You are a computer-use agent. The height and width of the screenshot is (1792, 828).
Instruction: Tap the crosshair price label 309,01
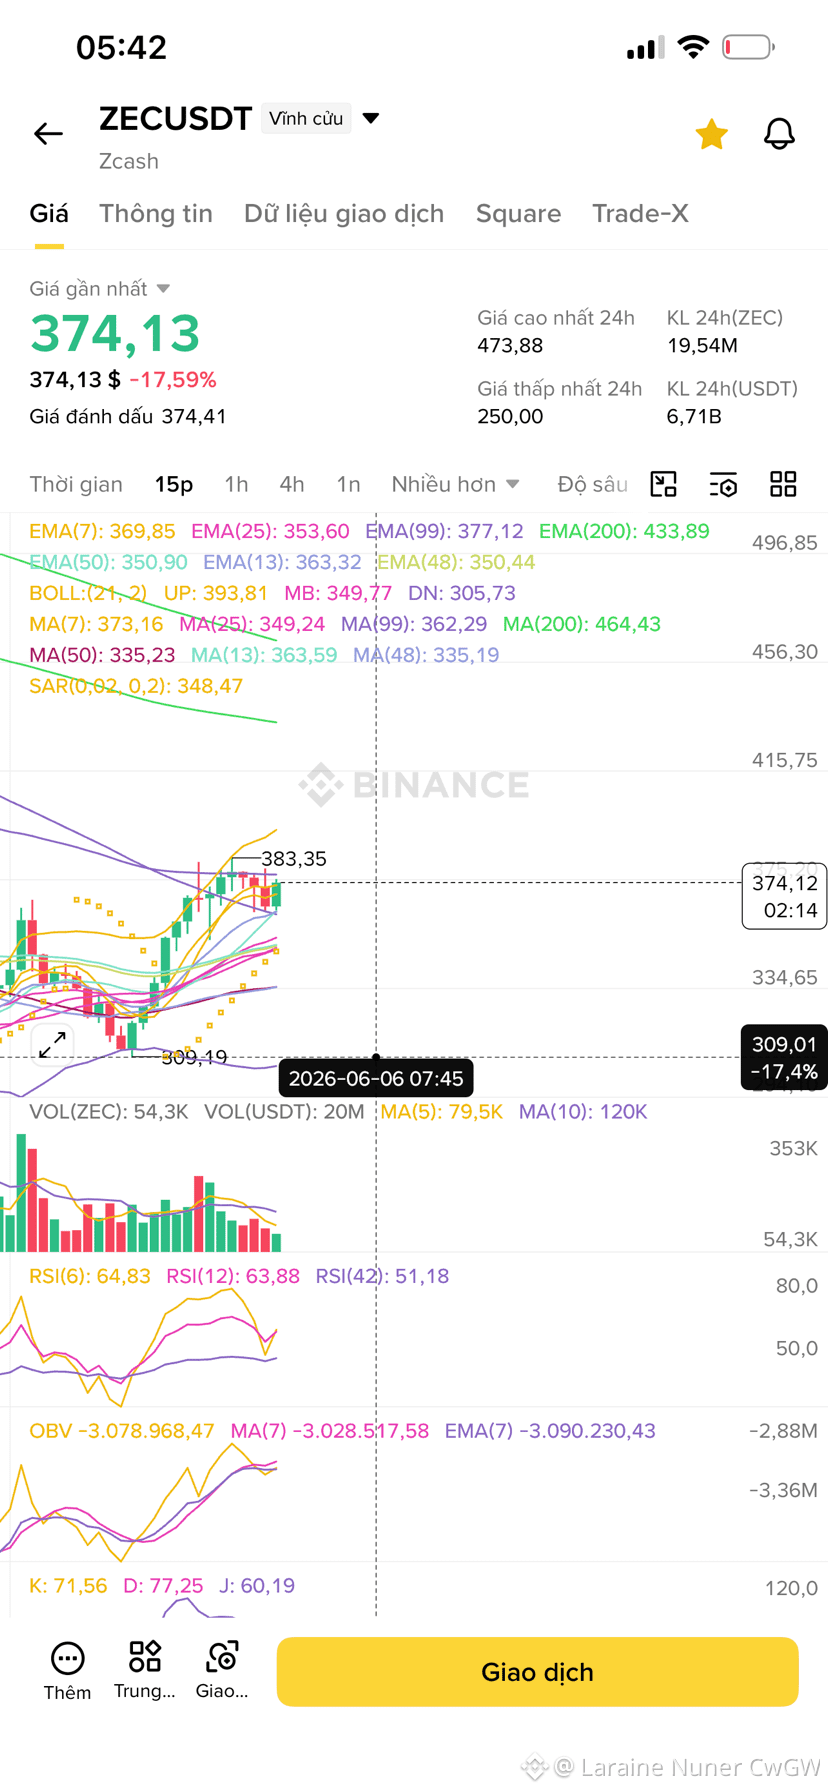pyautogui.click(x=784, y=1057)
